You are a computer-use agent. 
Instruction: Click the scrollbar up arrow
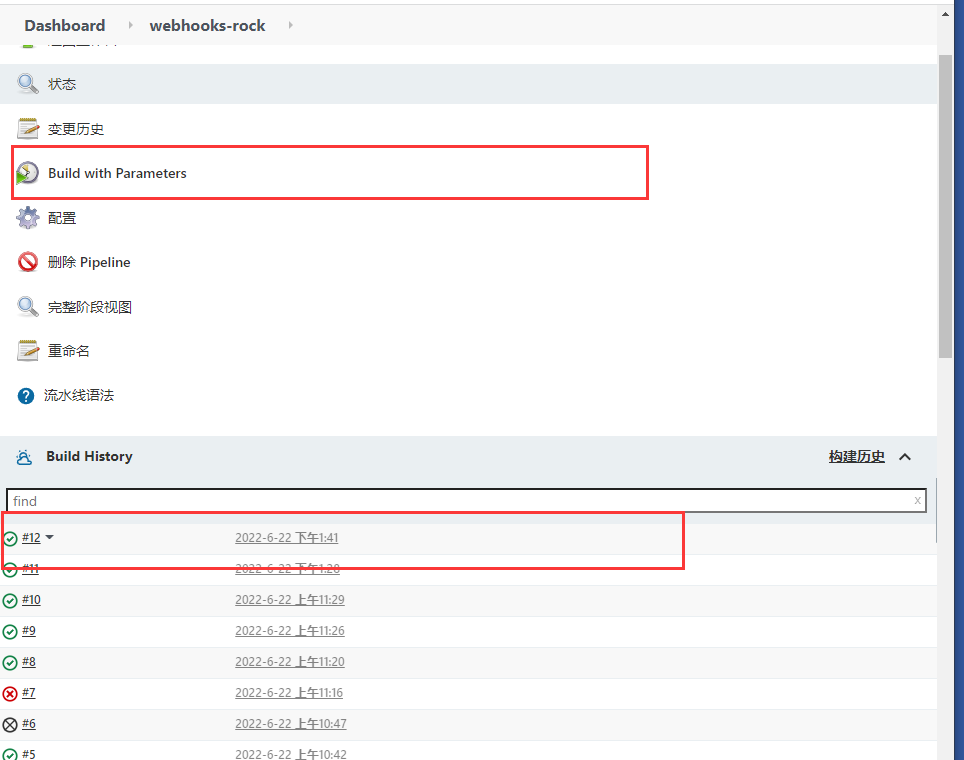click(945, 14)
